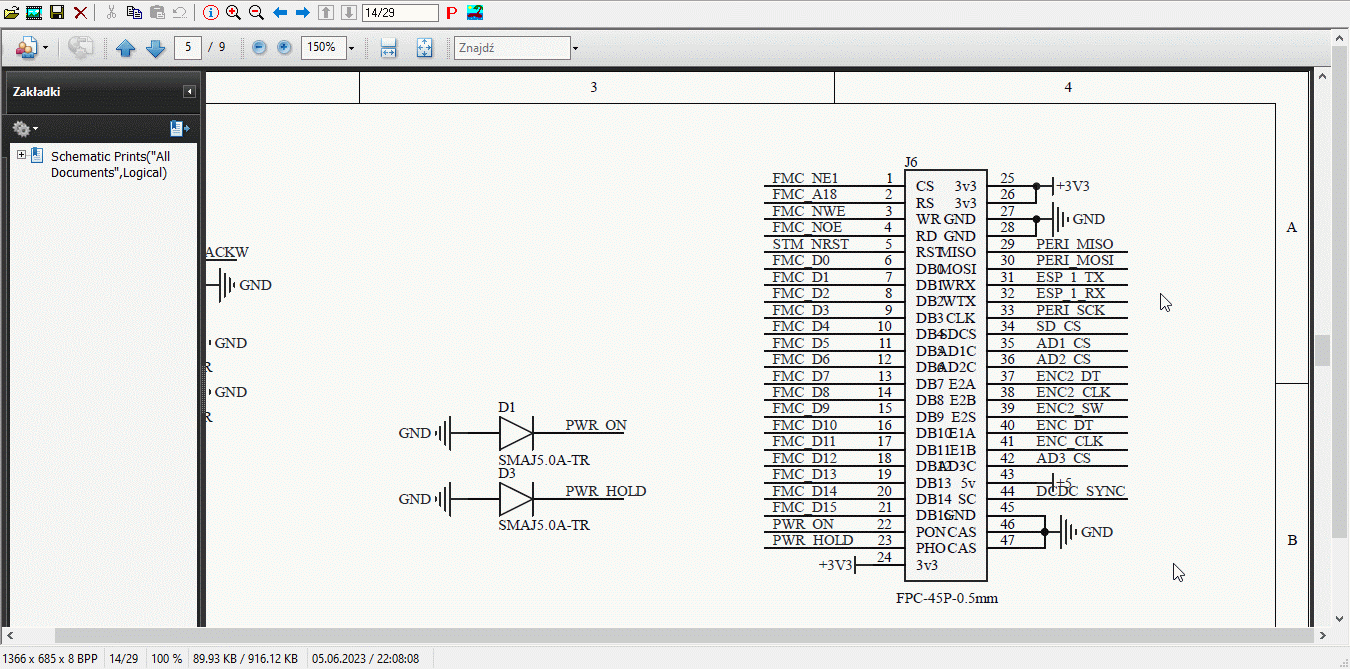Click the red zoom in magnifier

(233, 13)
